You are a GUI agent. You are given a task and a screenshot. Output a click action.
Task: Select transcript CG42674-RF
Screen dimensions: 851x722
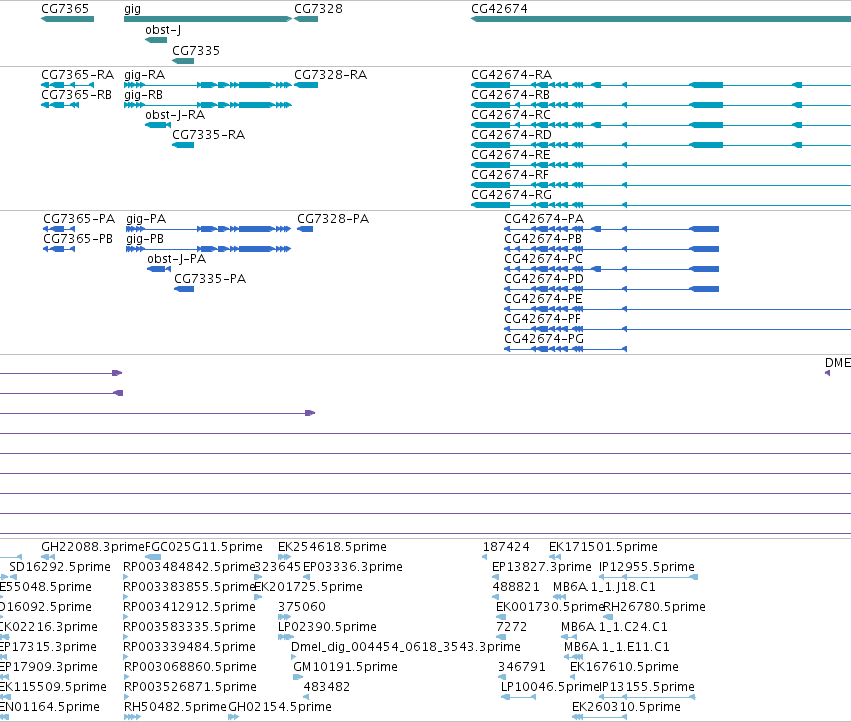click(661, 185)
